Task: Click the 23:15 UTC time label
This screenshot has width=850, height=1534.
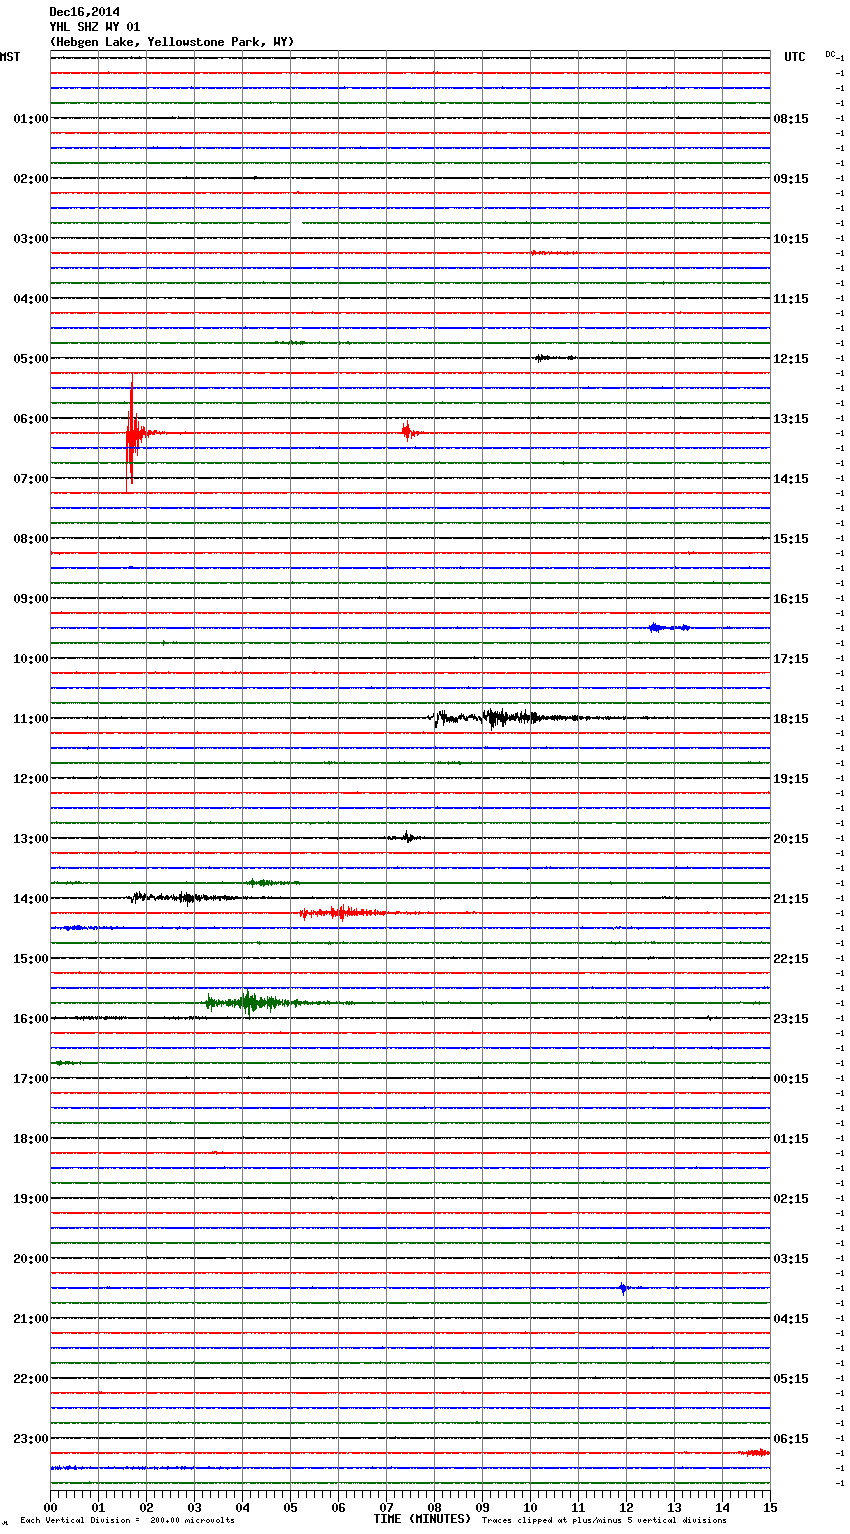Action: 791,1019
